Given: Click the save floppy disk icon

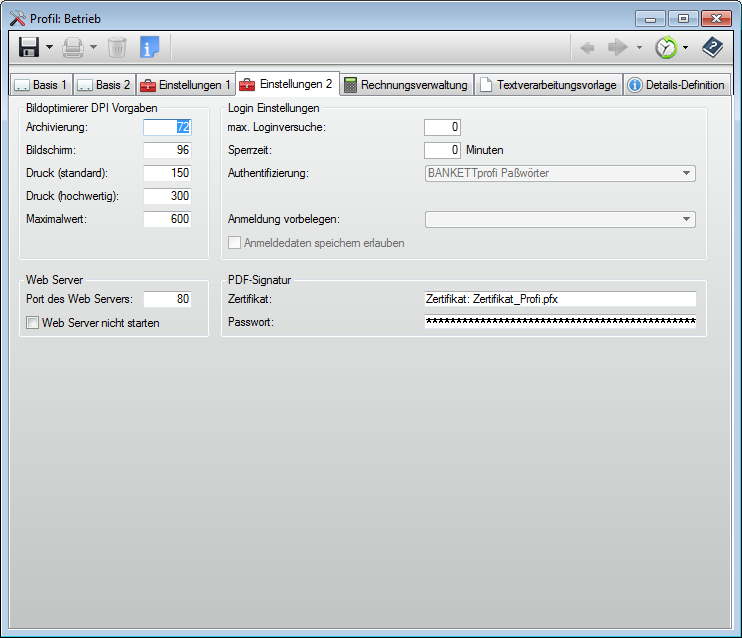Looking at the screenshot, I should pyautogui.click(x=29, y=47).
